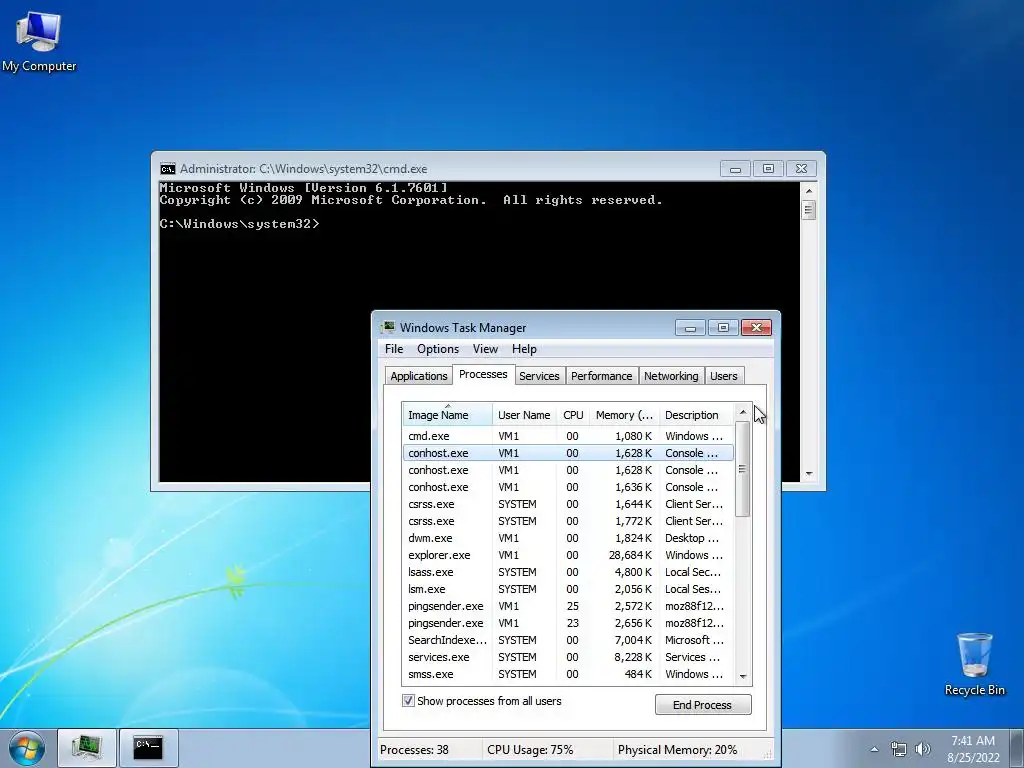Close the Administrator cmd.exe window
Viewport: 1024px width, 768px height.
[x=801, y=168]
